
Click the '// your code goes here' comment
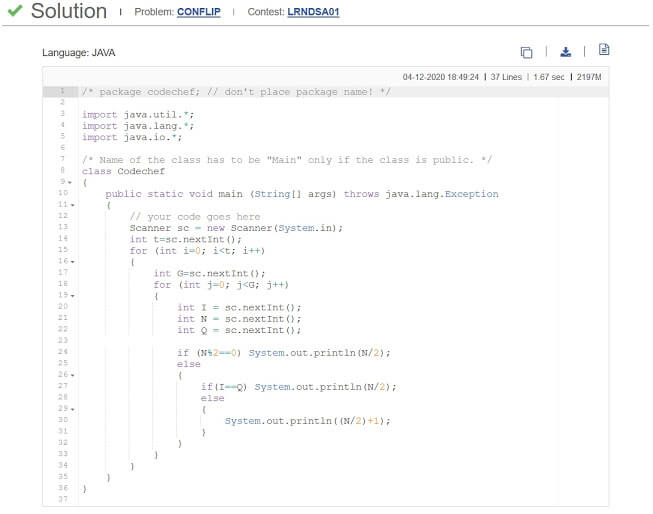[195, 217]
